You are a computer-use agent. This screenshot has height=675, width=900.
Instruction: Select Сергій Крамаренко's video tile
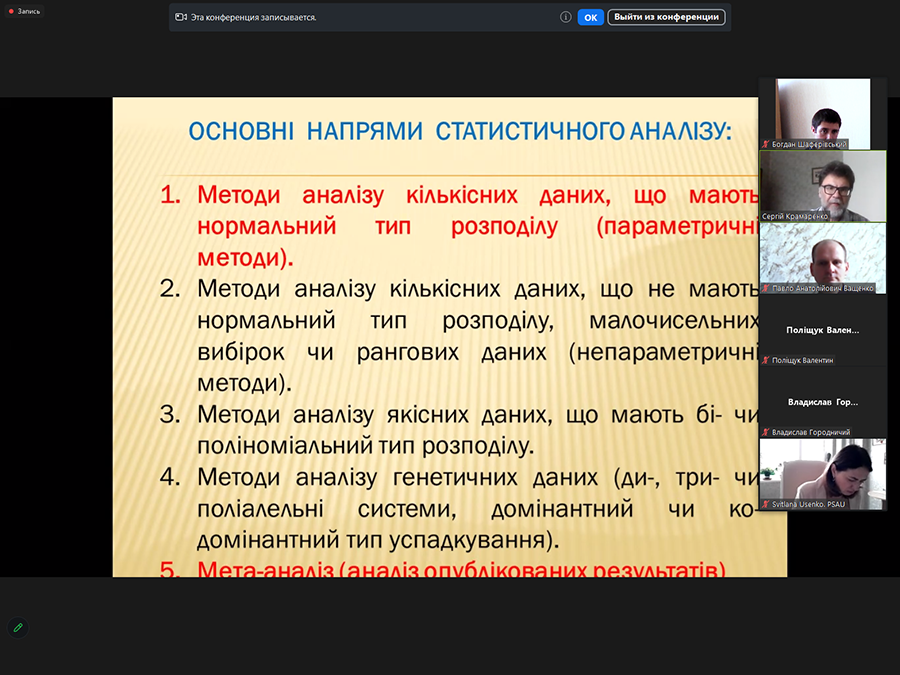pos(823,186)
